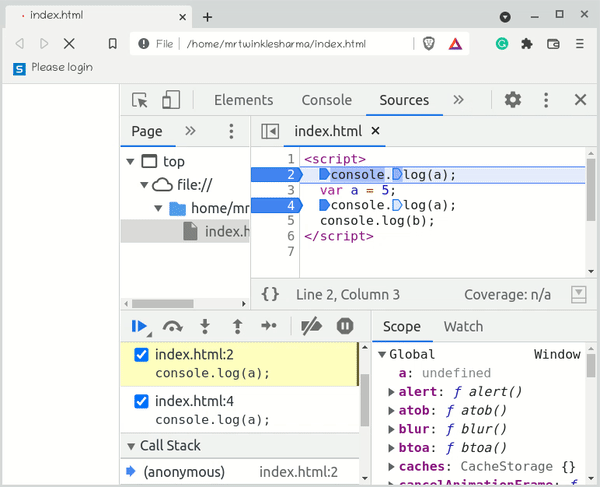
Task: Open the Grammarly extension icon
Action: pyautogui.click(x=502, y=44)
